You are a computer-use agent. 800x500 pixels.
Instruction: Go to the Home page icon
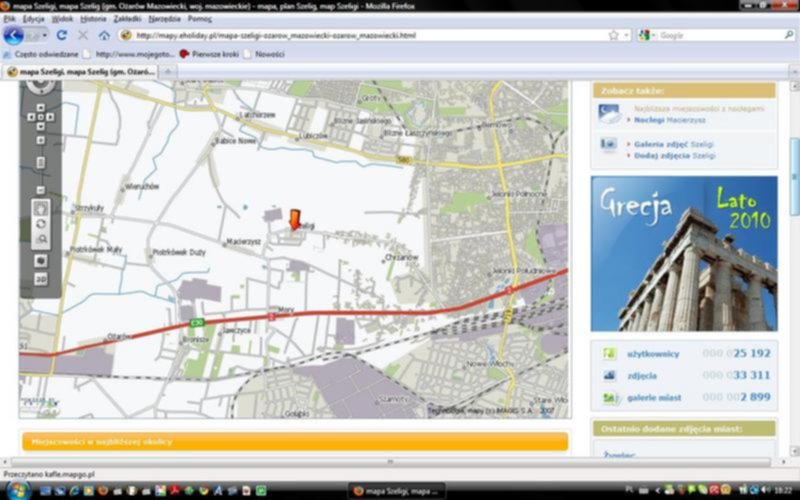104,35
